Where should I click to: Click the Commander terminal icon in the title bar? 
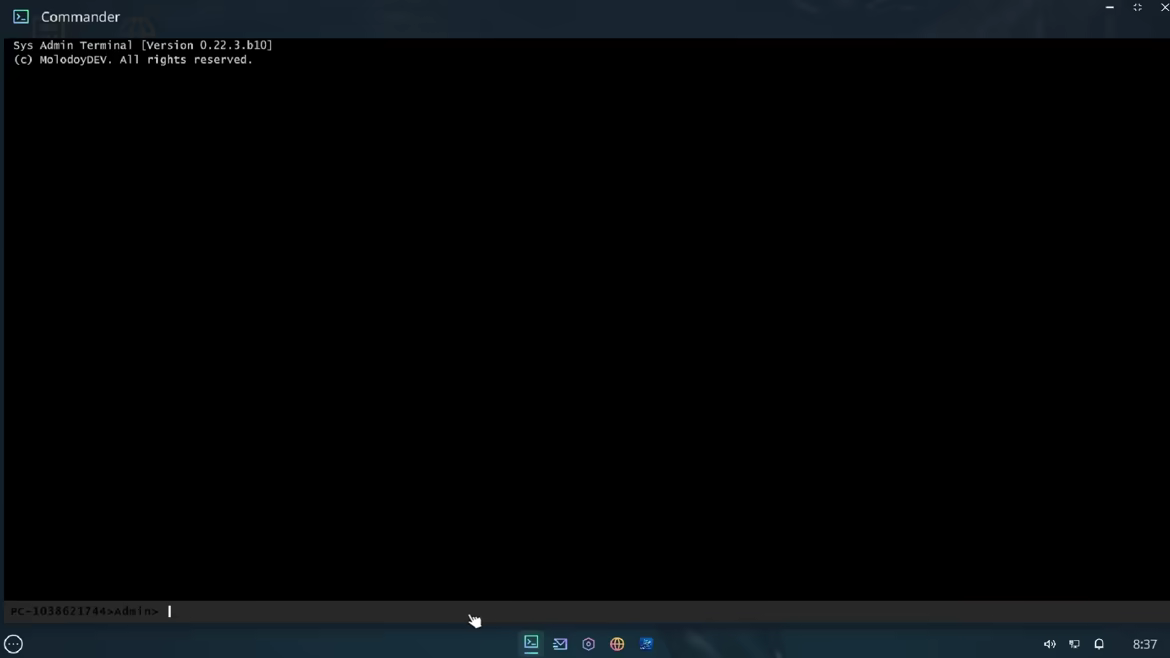[x=21, y=16]
